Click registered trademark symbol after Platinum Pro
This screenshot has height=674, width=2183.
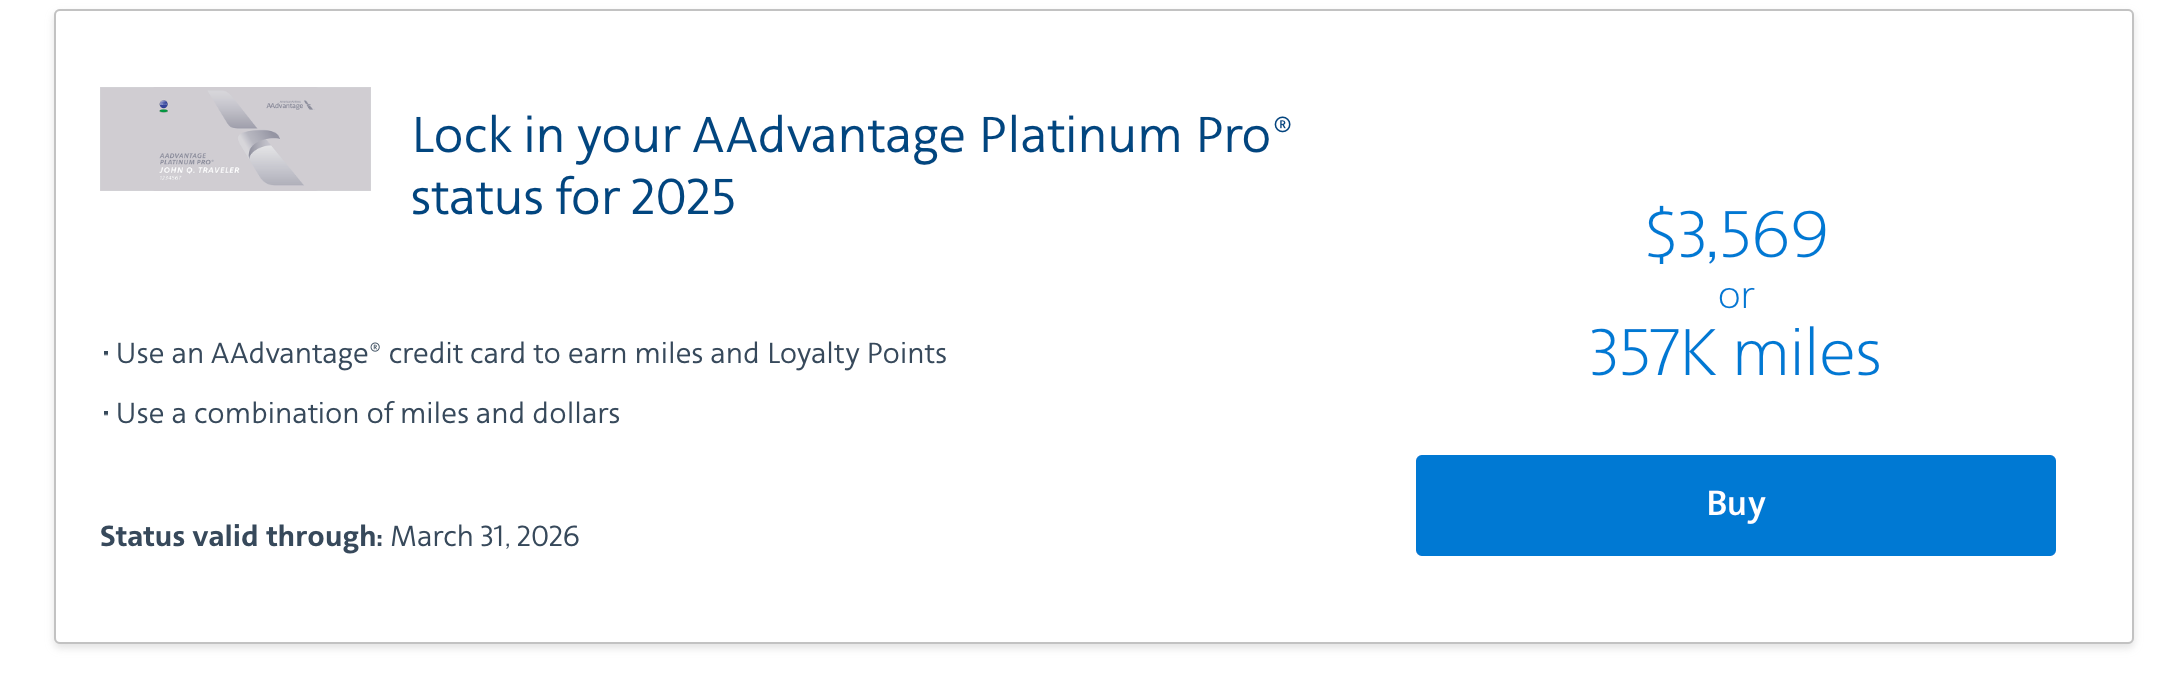(1282, 125)
